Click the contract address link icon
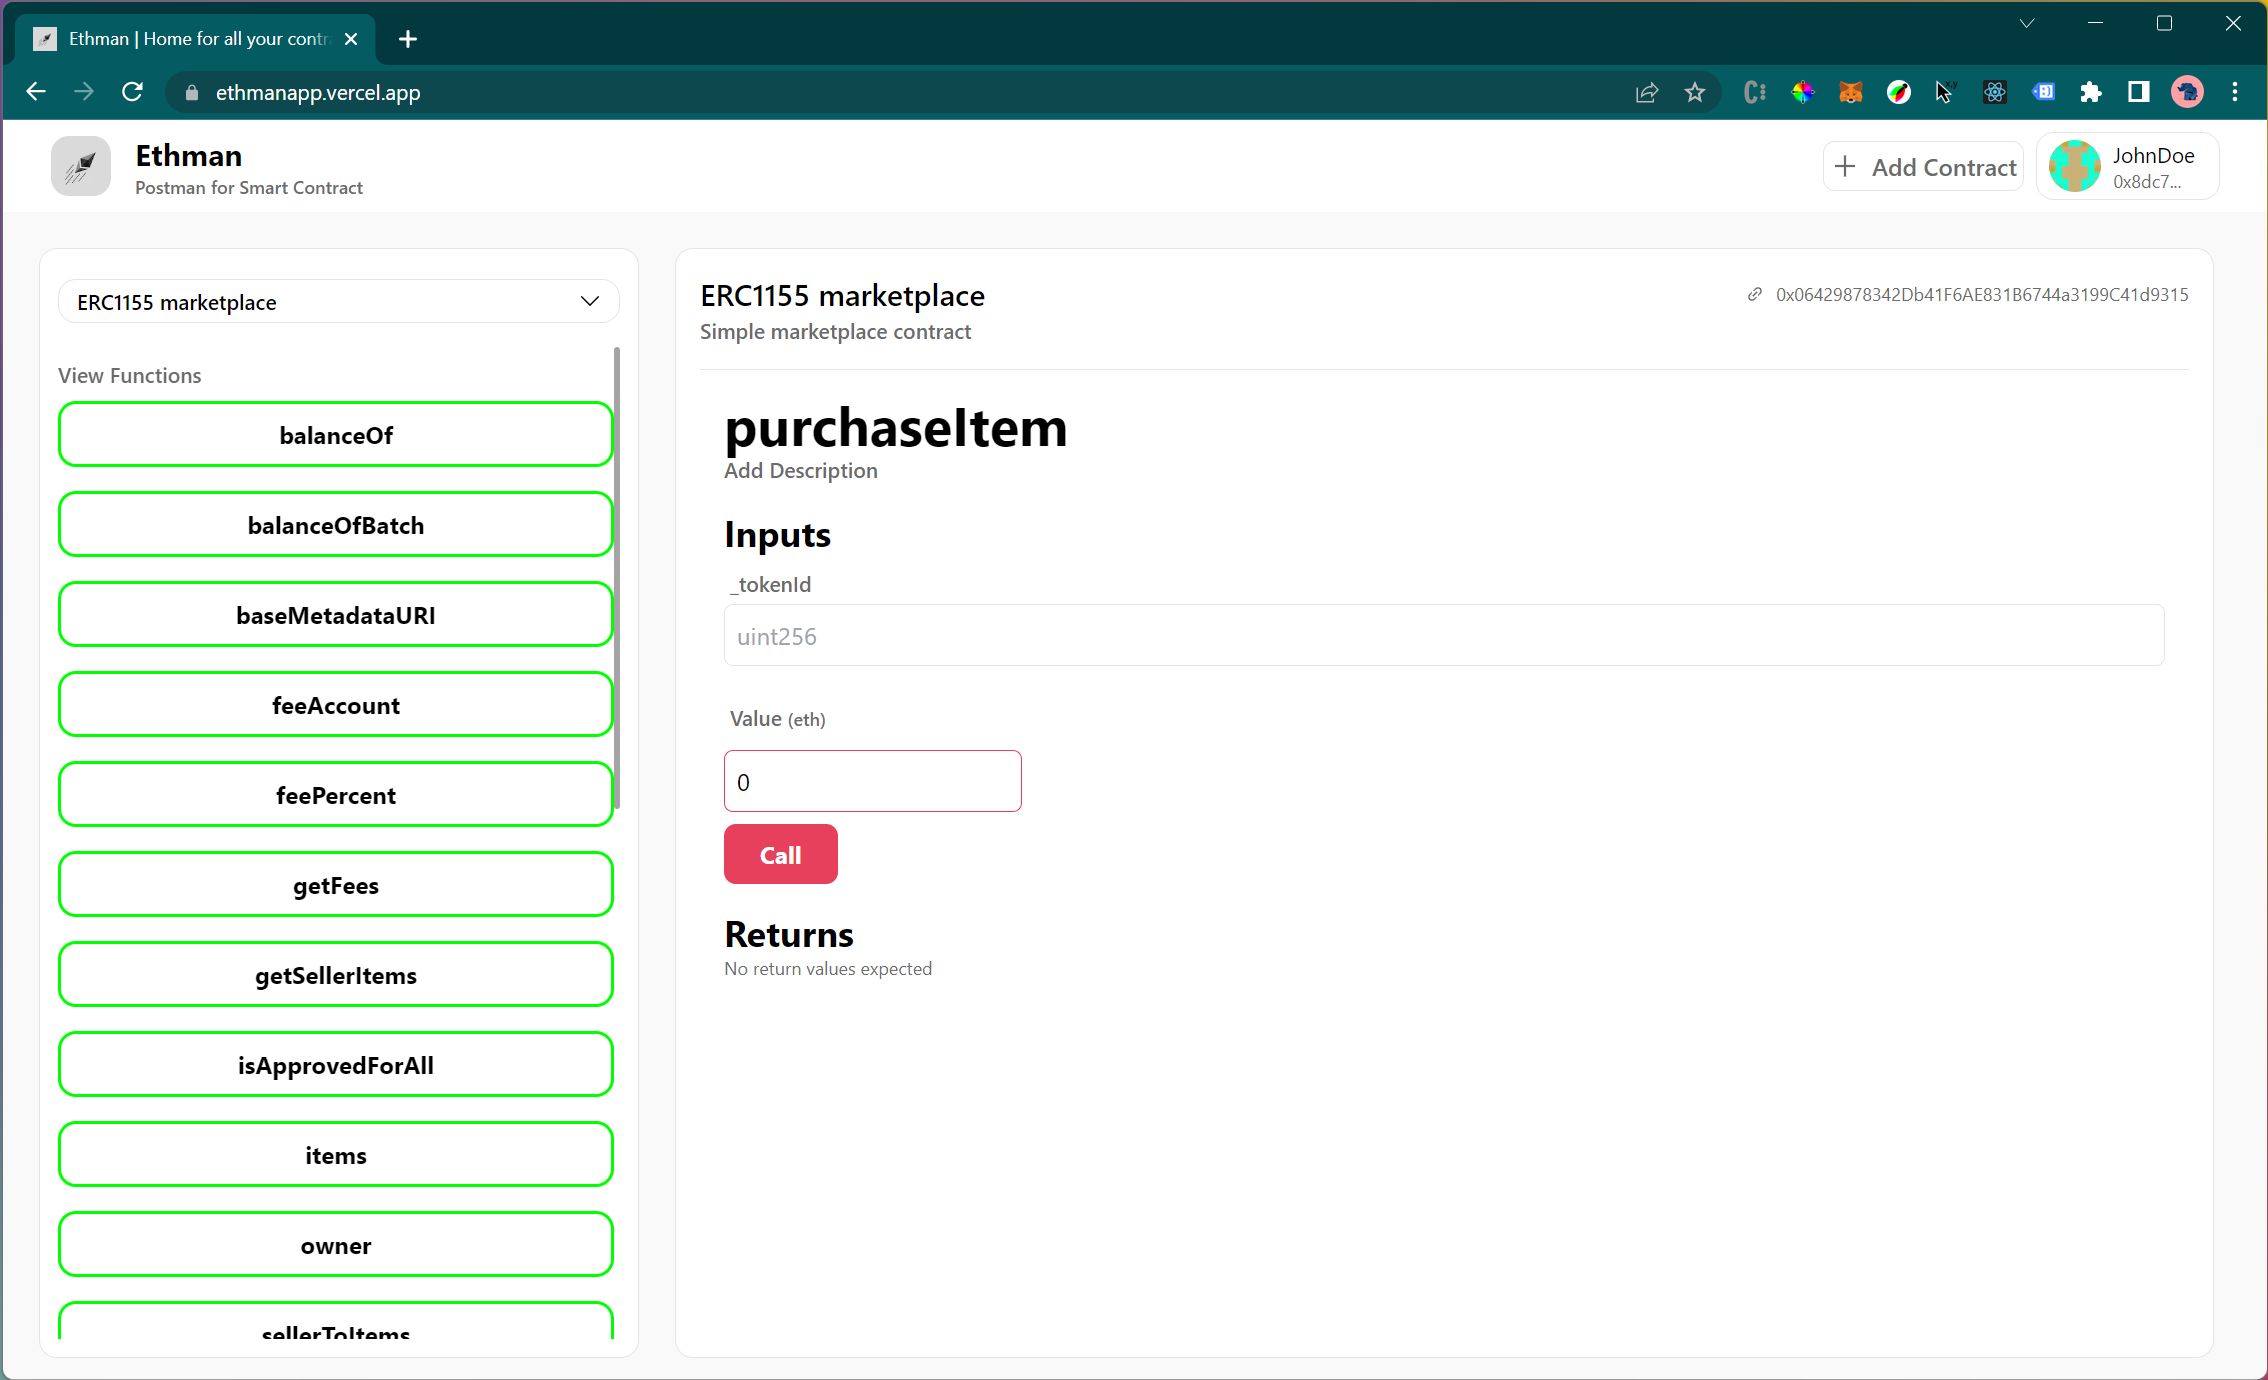This screenshot has height=1380, width=2268. tap(1753, 295)
